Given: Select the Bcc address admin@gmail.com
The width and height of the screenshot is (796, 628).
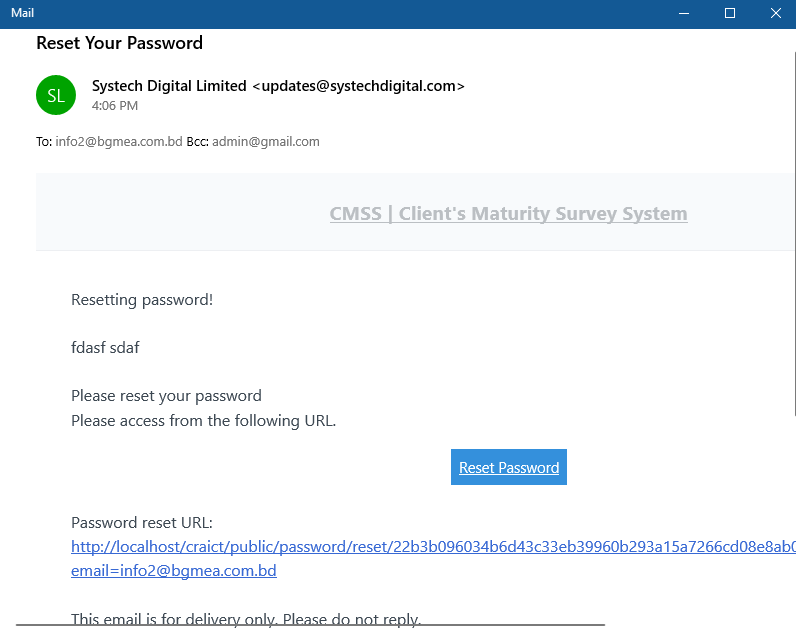Looking at the screenshot, I should (x=265, y=142).
